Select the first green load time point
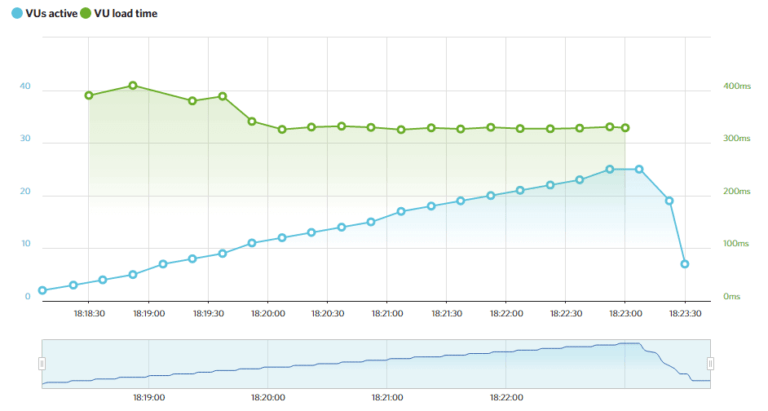The height and width of the screenshot is (411, 768). coord(89,95)
